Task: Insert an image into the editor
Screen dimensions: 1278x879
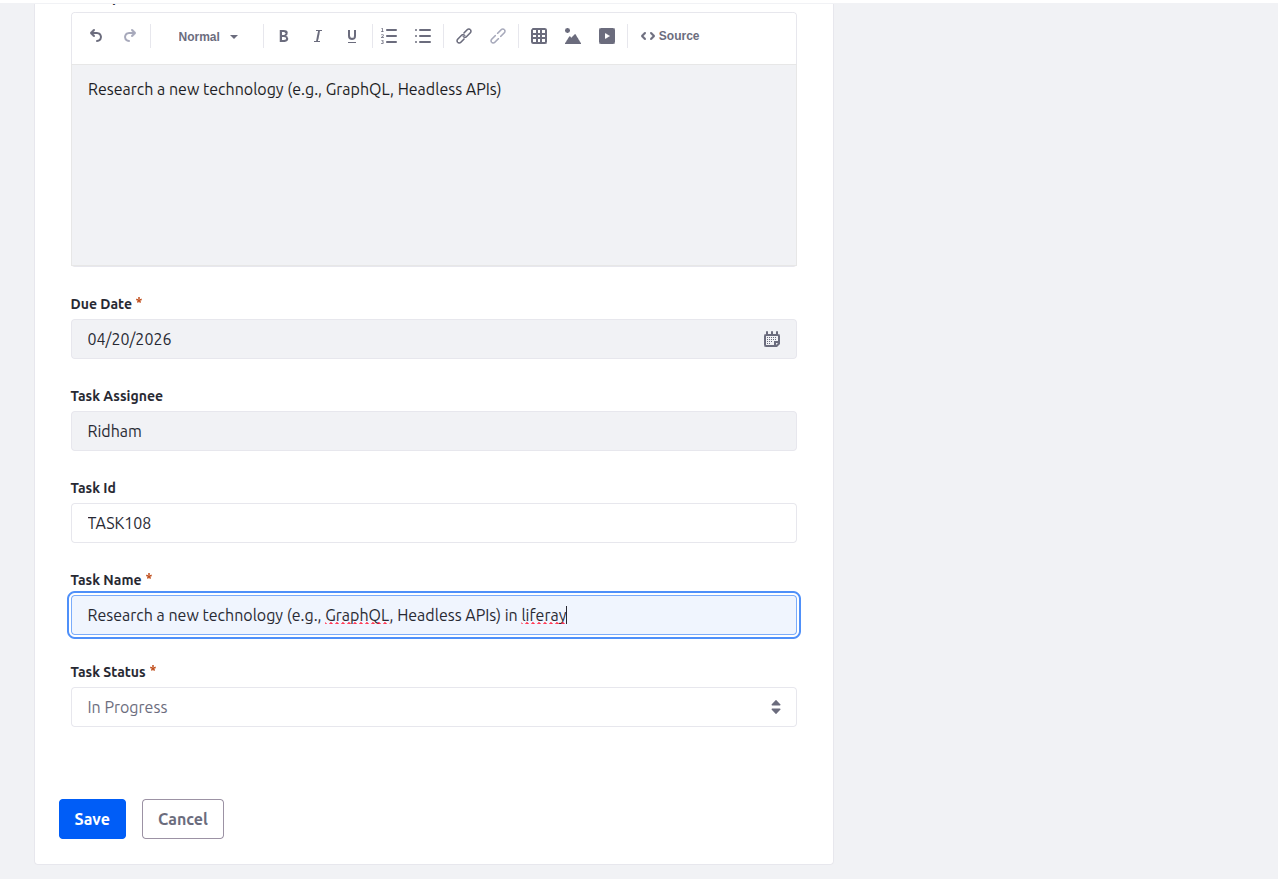Action: [573, 36]
